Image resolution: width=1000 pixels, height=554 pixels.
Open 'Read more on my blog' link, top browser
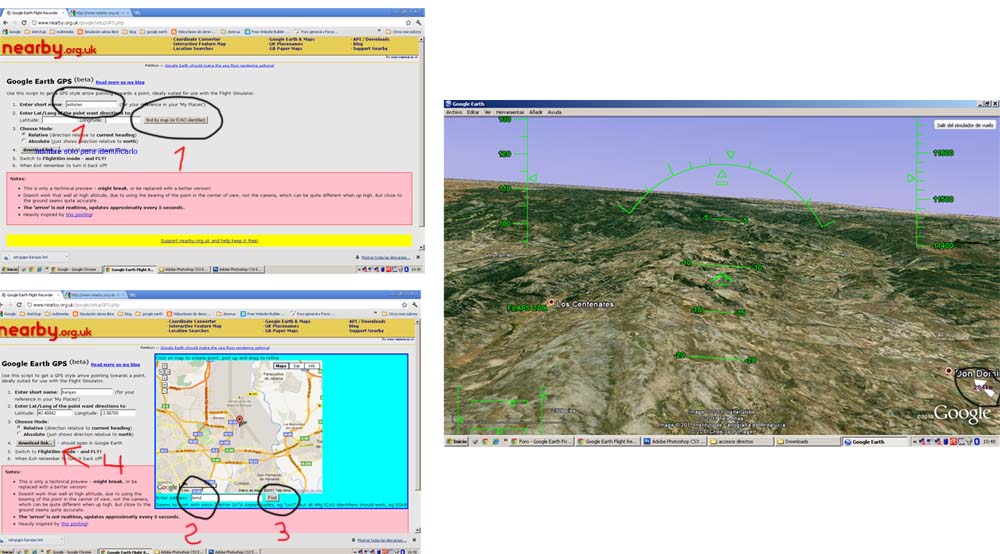pos(120,82)
